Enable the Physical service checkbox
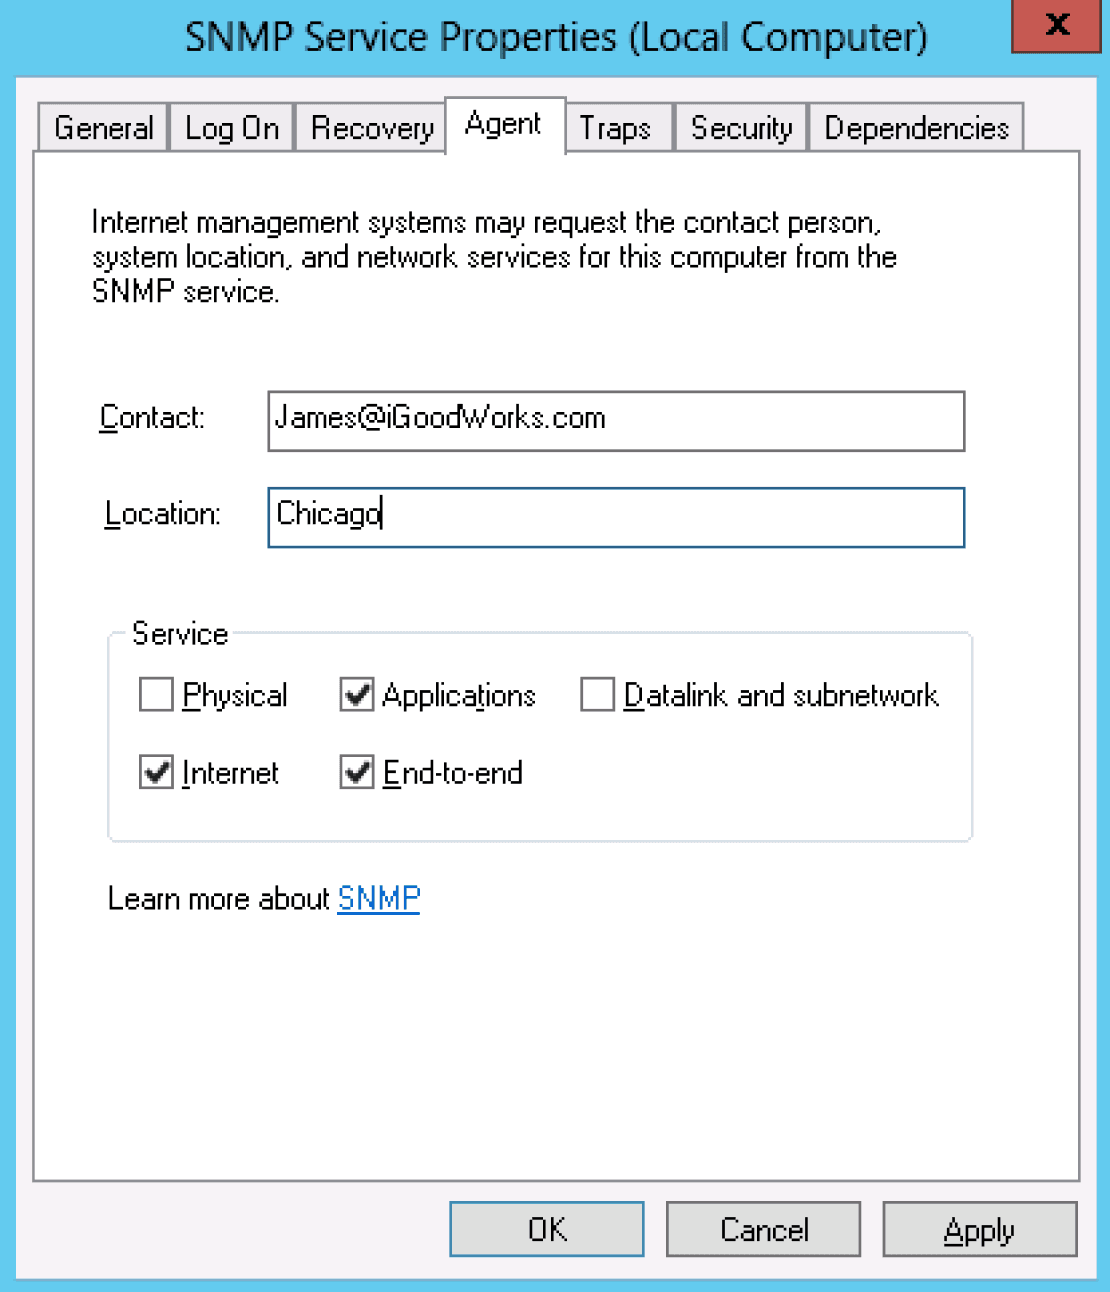The width and height of the screenshot is (1110, 1292). 157,695
